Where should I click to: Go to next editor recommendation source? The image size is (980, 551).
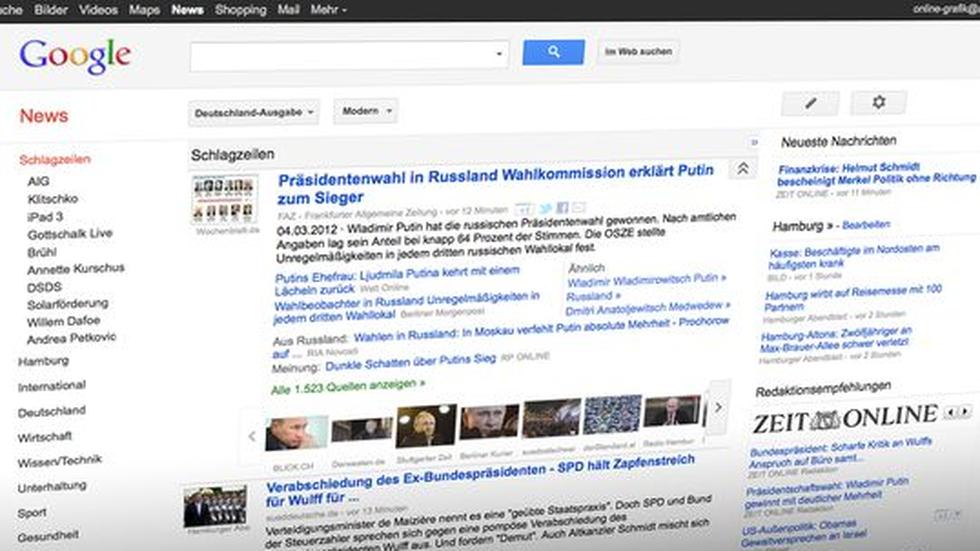(965, 412)
